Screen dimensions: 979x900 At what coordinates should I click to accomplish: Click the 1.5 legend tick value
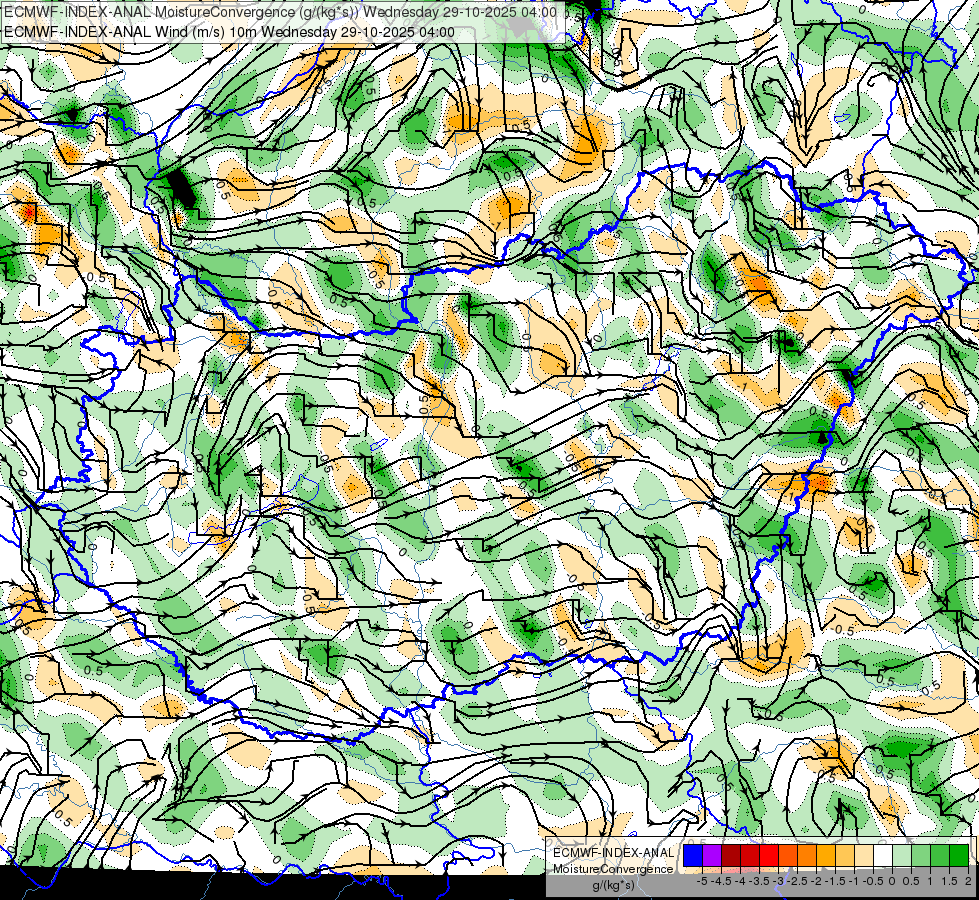click(x=950, y=881)
